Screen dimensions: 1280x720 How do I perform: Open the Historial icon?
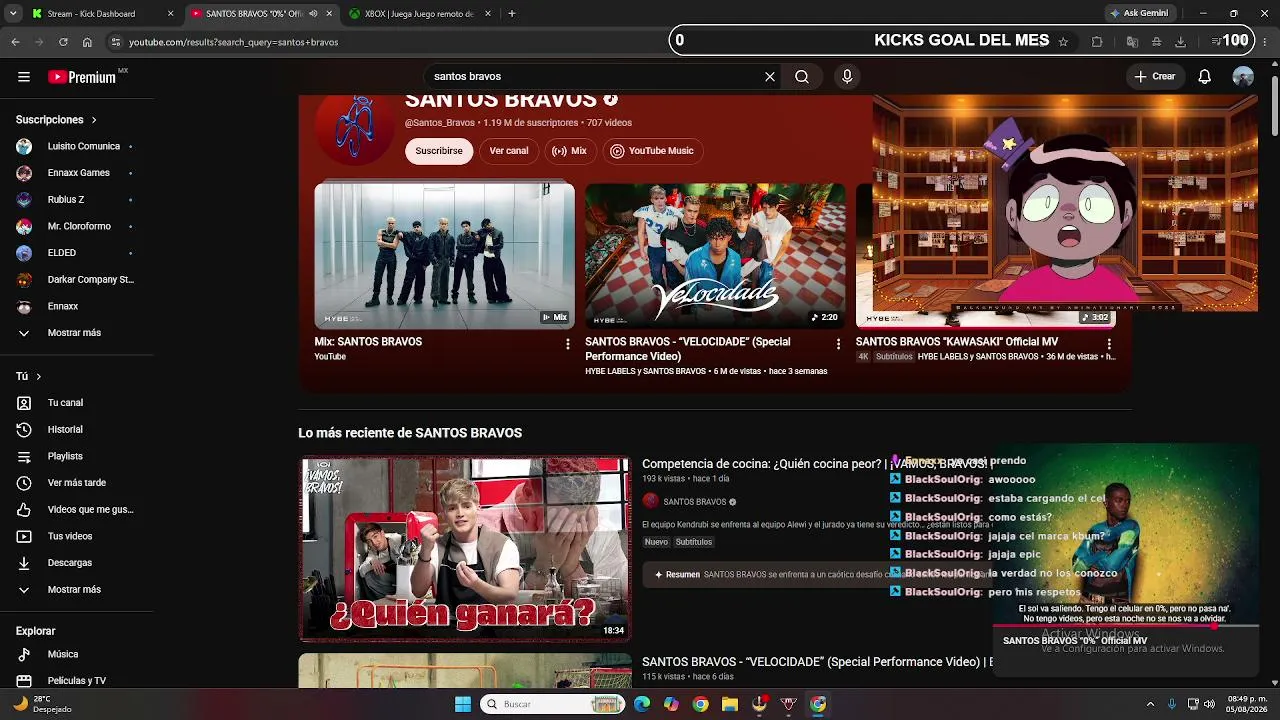click(24, 430)
